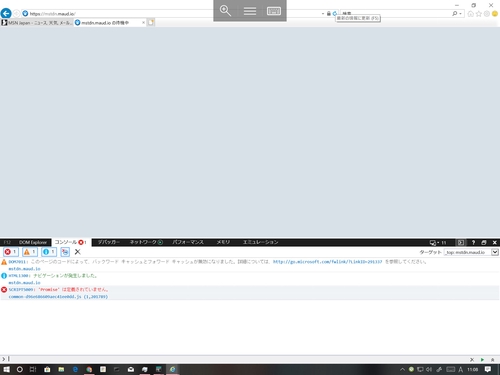Open mstdn.maud.io source link under HTML1300 message
Image resolution: width=500 pixels, height=375 pixels.
24,283
